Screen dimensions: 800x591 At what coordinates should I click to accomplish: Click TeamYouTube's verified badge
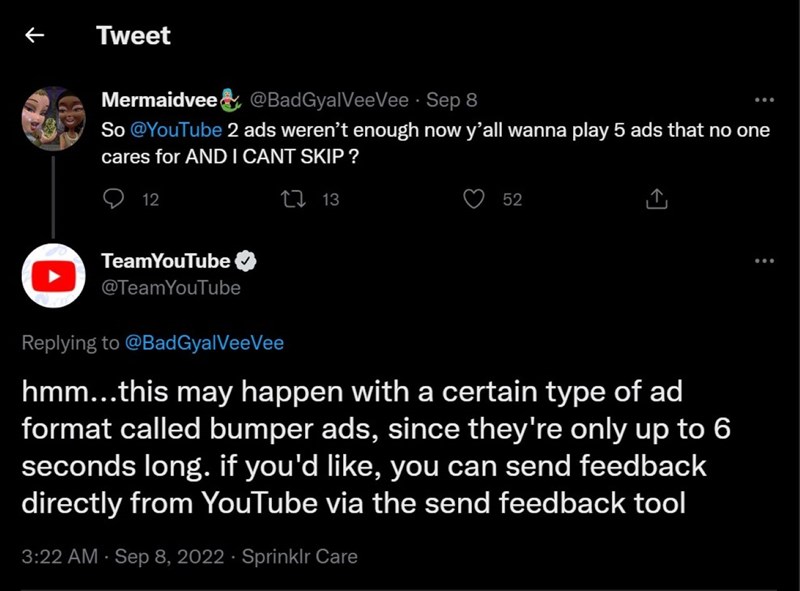click(243, 260)
